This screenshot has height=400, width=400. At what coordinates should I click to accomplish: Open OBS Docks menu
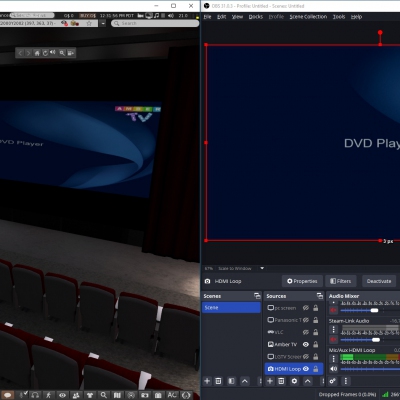[x=256, y=17]
